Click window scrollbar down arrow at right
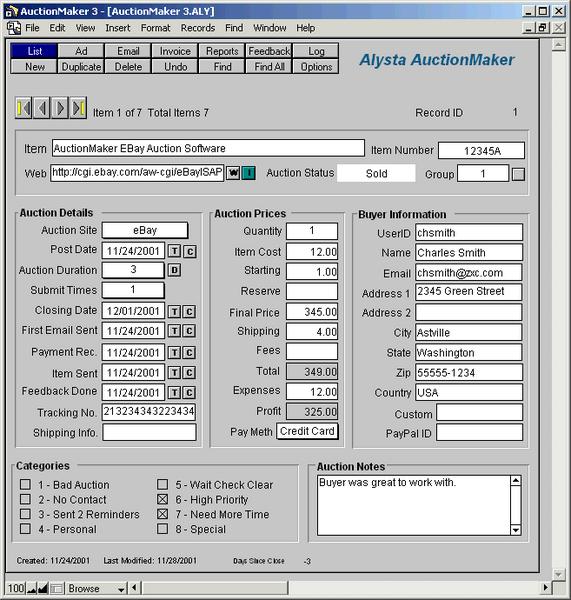Viewport: 571px width, 600px height. 558,574
